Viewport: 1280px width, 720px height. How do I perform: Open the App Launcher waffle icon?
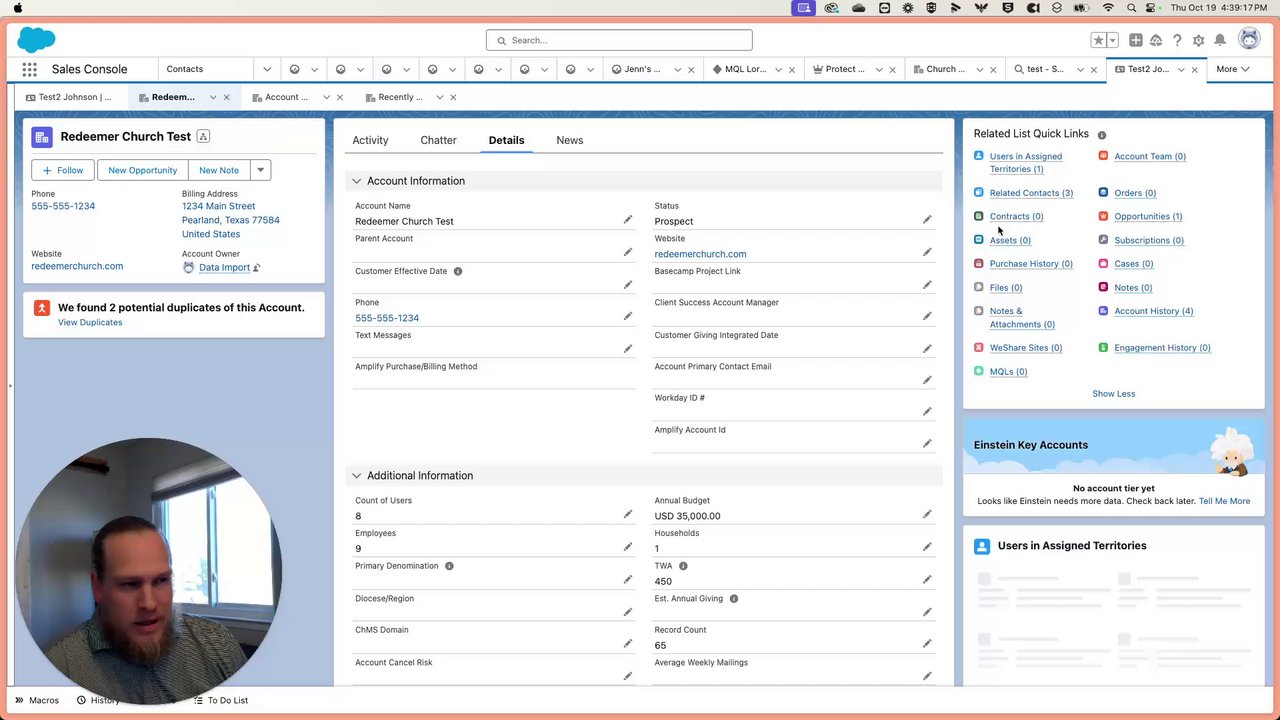point(30,69)
